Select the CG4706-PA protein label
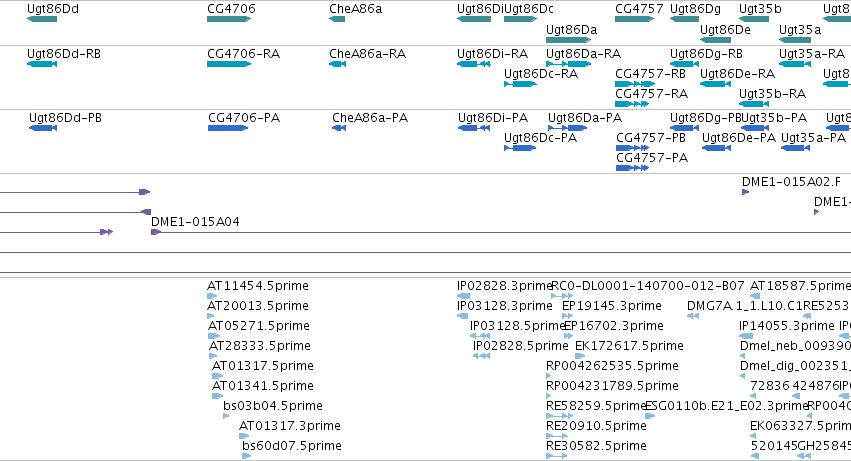The image size is (851, 461). coord(244,118)
